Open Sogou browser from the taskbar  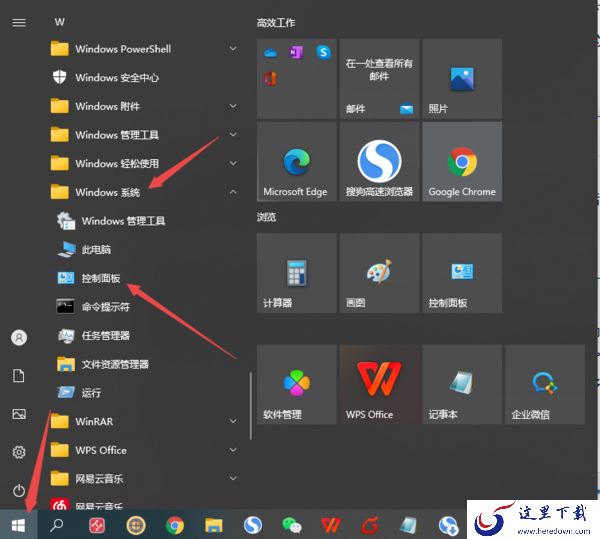(x=253, y=525)
